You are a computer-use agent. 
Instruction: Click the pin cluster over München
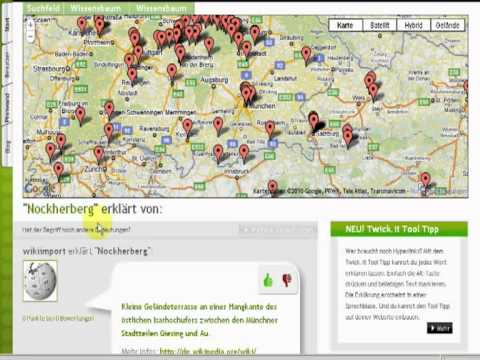tap(248, 94)
